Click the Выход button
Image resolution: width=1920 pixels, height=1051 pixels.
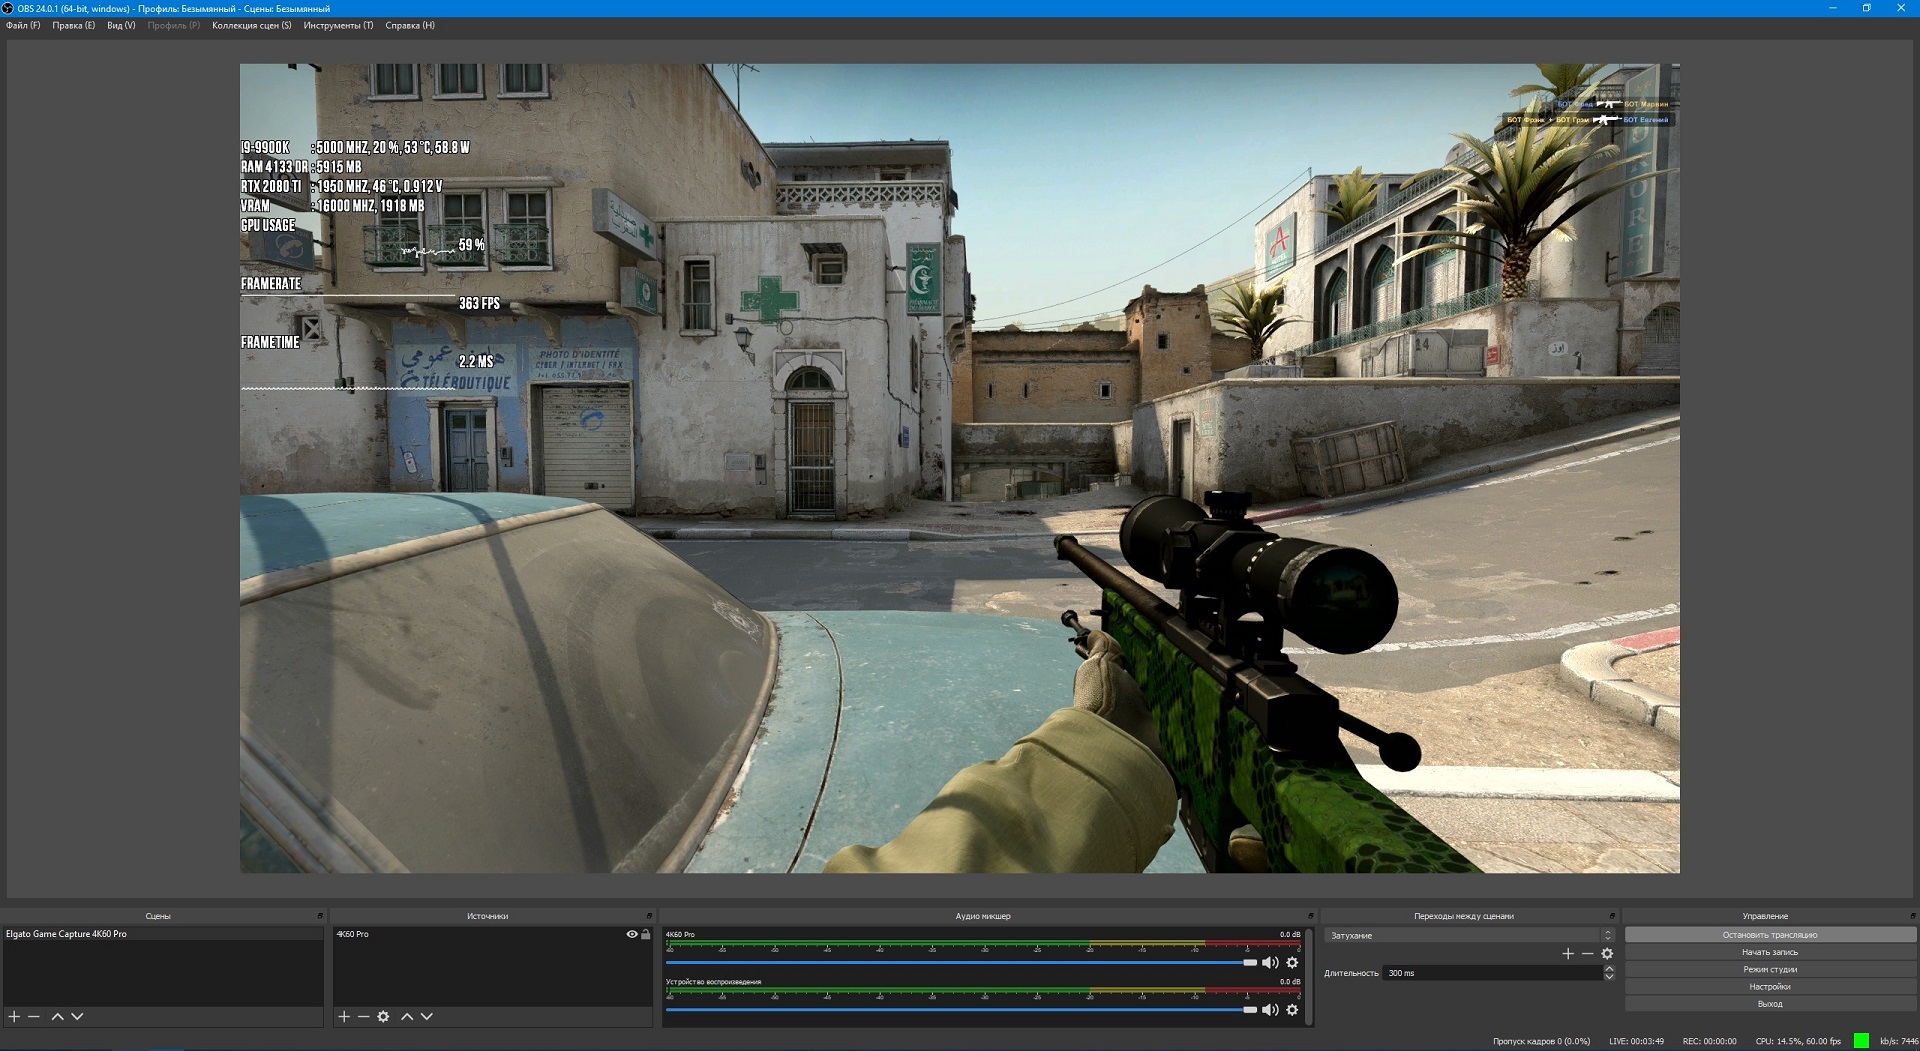(x=1770, y=1003)
